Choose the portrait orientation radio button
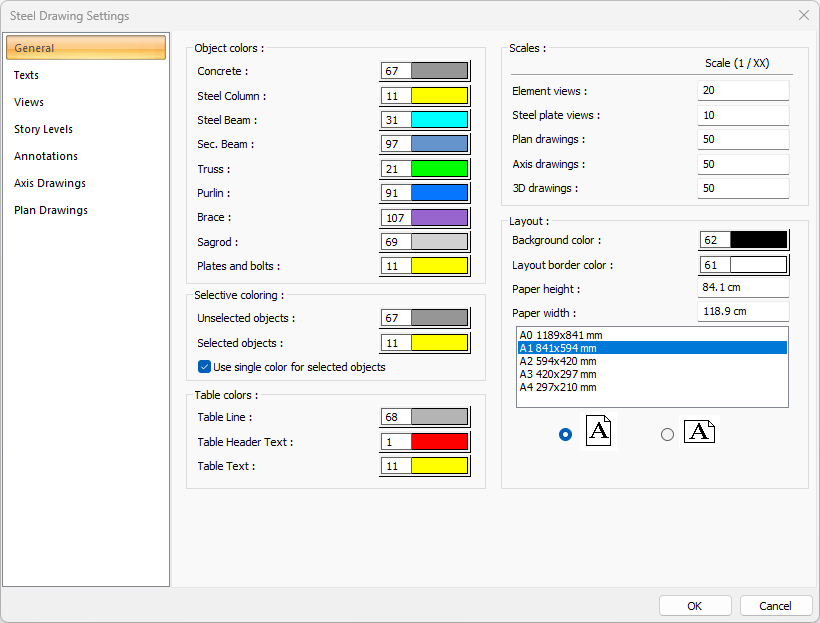Image resolution: width=820 pixels, height=623 pixels. pyautogui.click(x=566, y=434)
